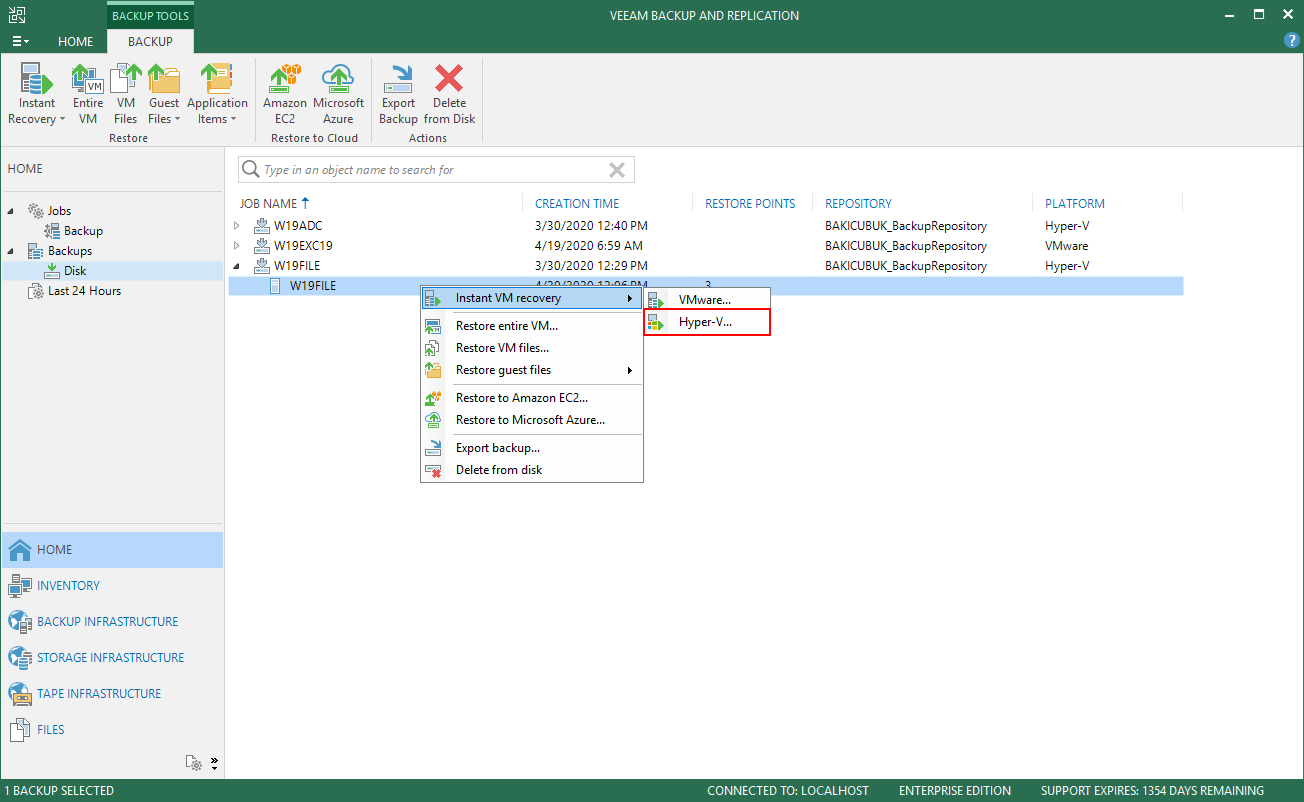Choose Restore to Amazon EC2... item
This screenshot has width=1304, height=802.
click(x=531, y=398)
